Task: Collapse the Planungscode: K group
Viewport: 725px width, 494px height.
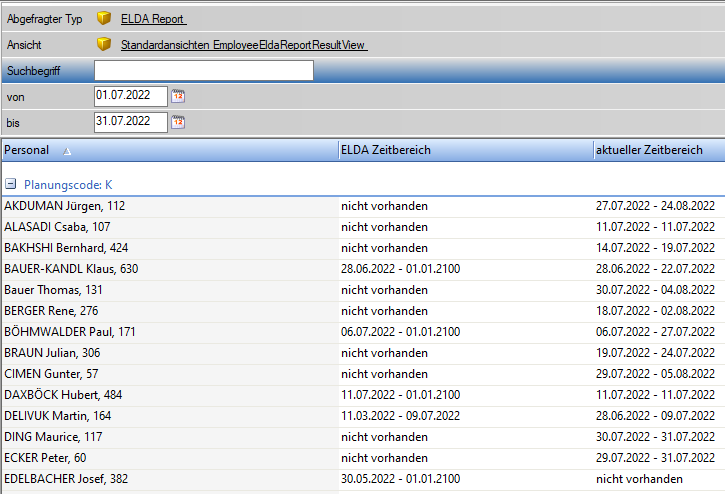Action: click(x=10, y=184)
